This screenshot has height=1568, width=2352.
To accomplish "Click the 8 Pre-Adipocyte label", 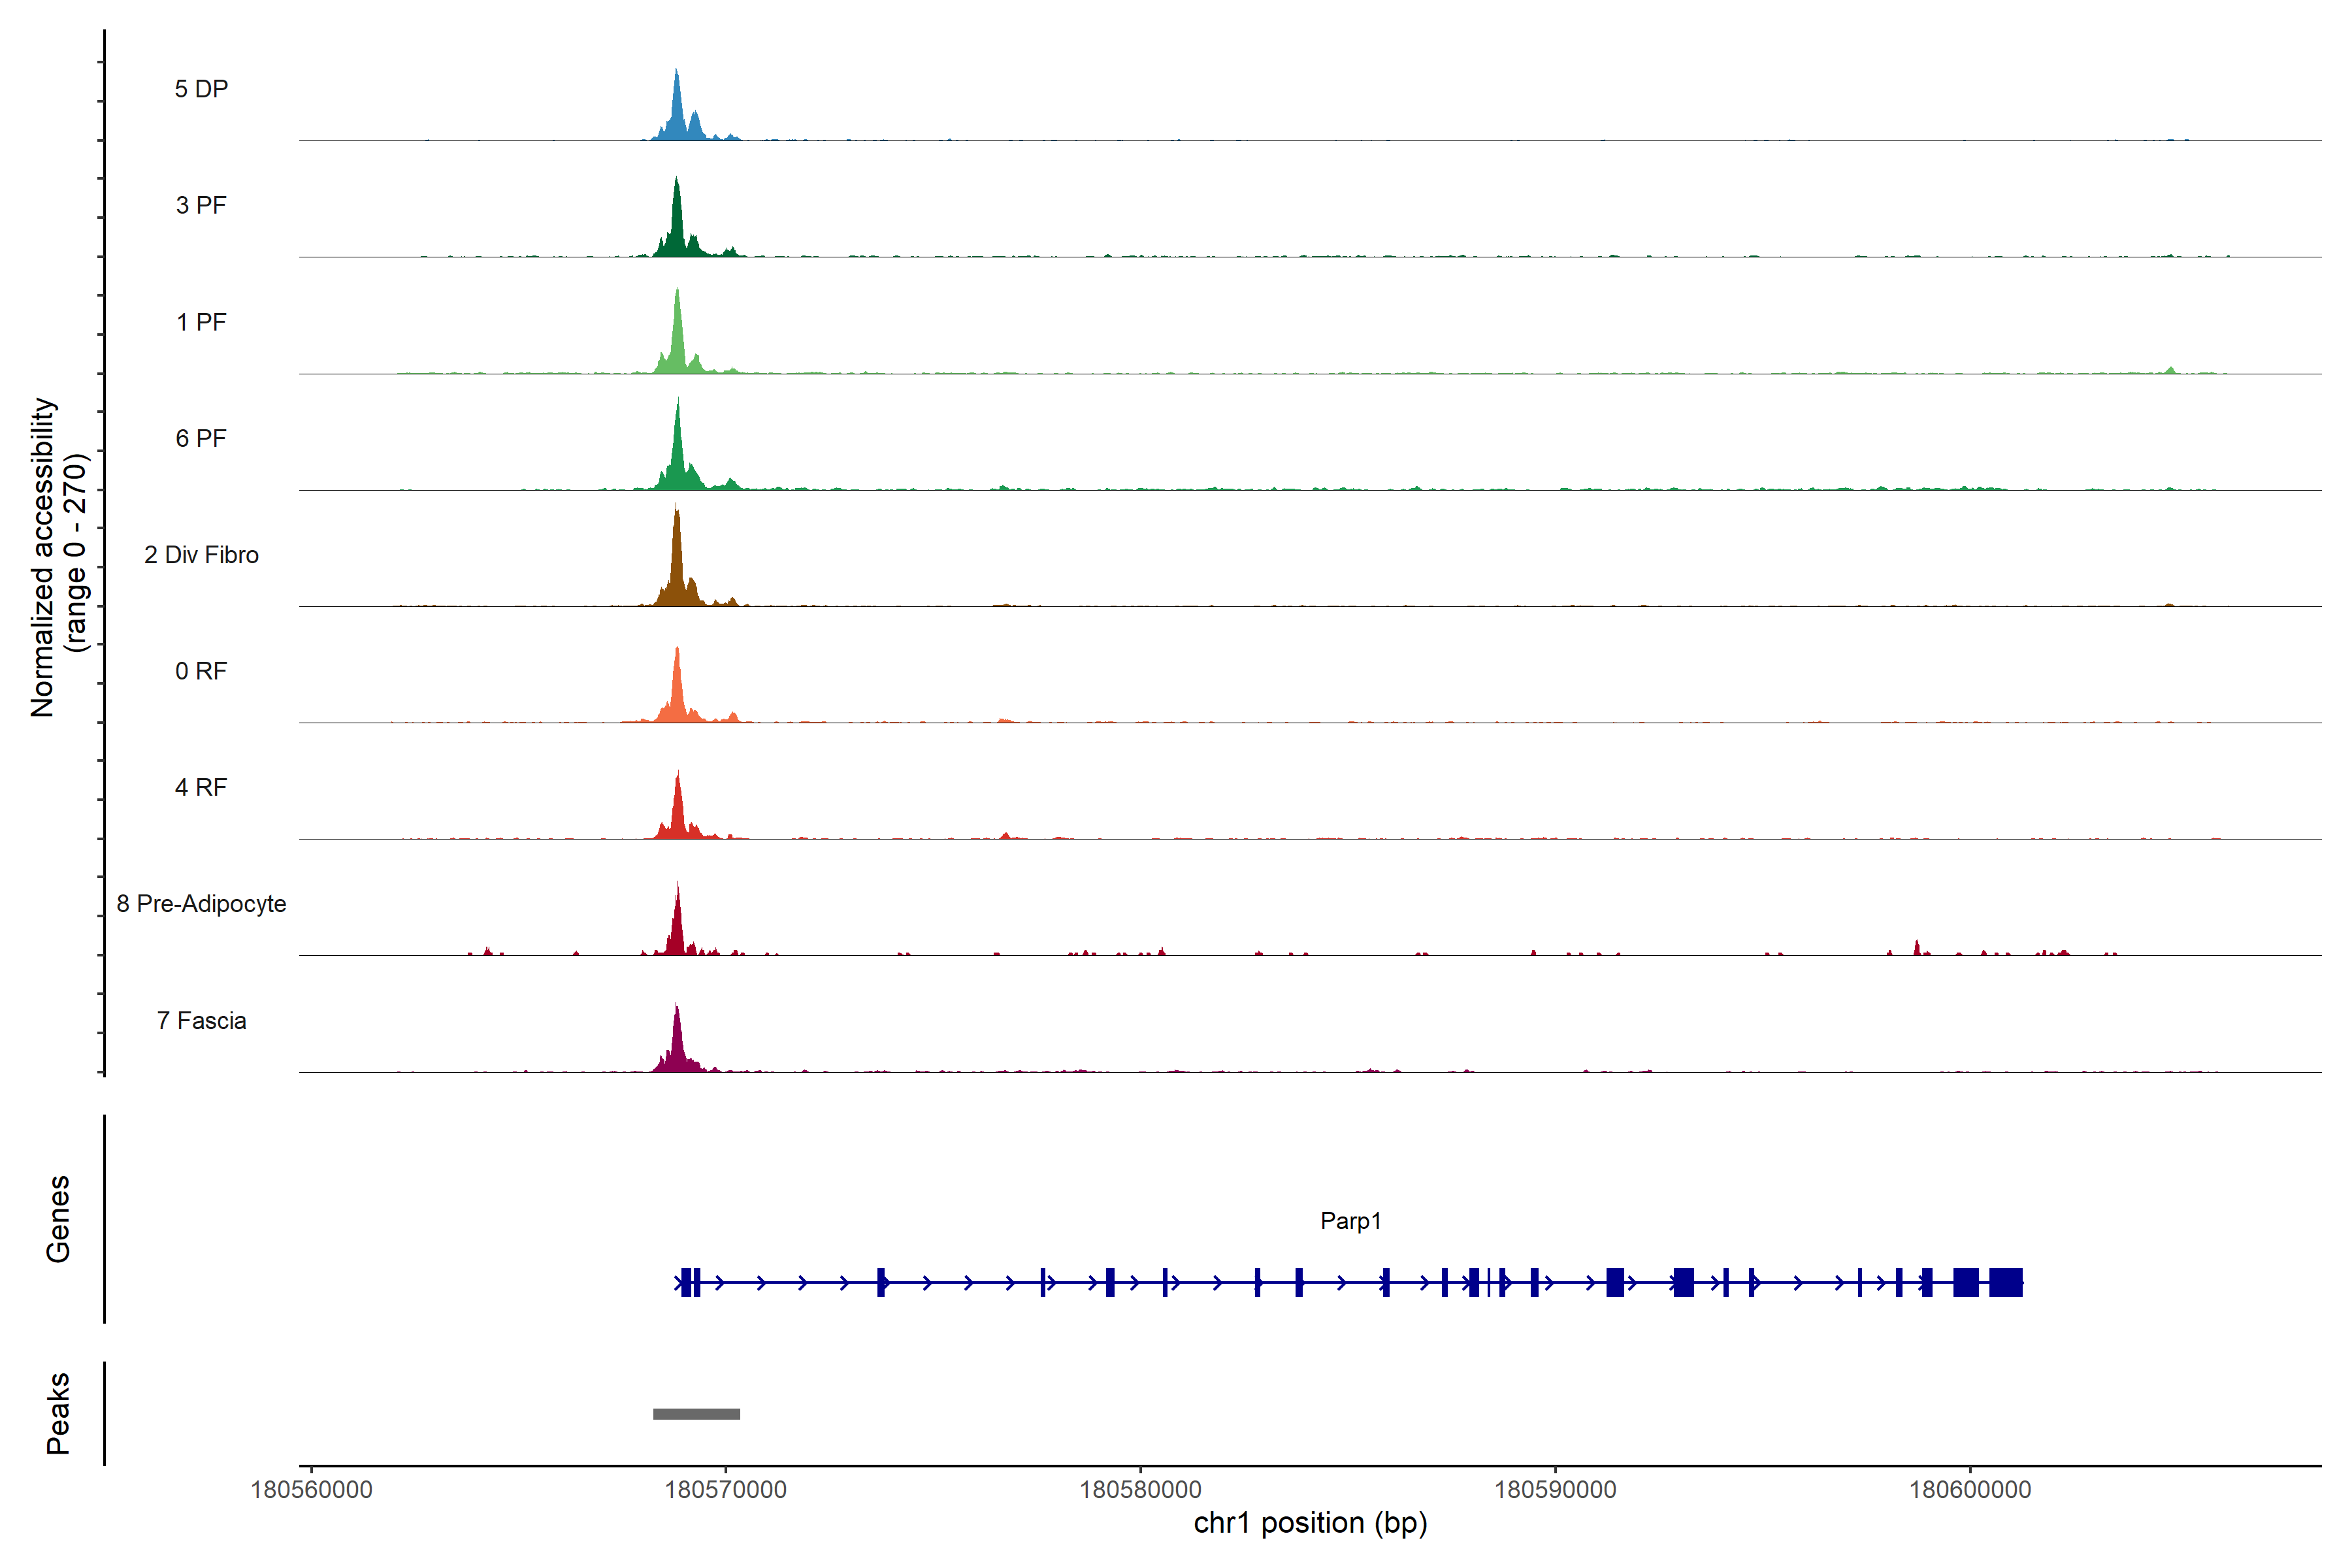I will tap(201, 904).
